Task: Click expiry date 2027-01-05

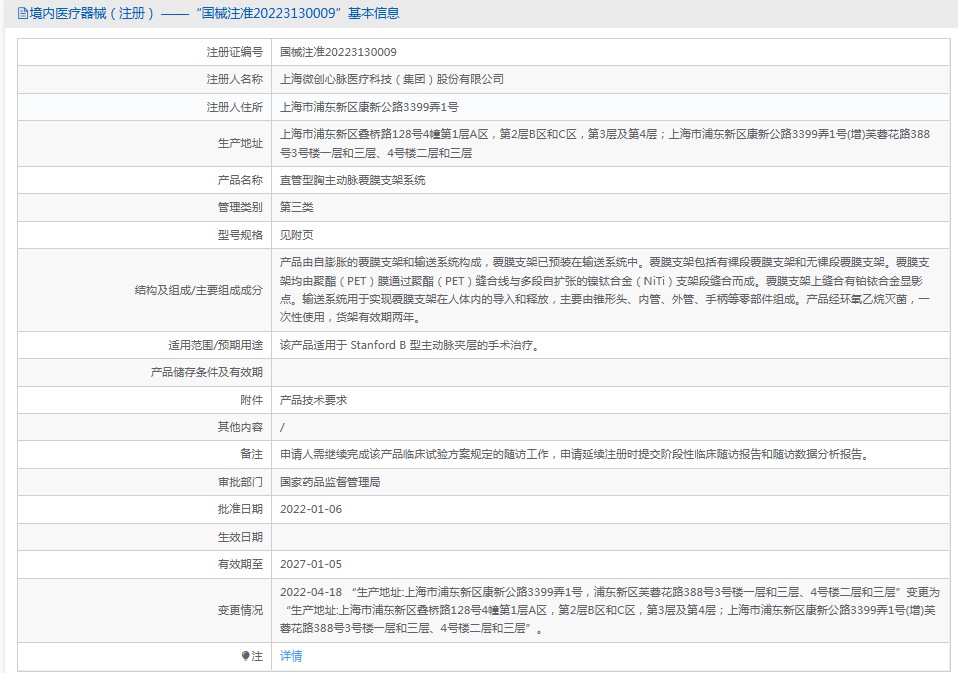Action: (311, 563)
